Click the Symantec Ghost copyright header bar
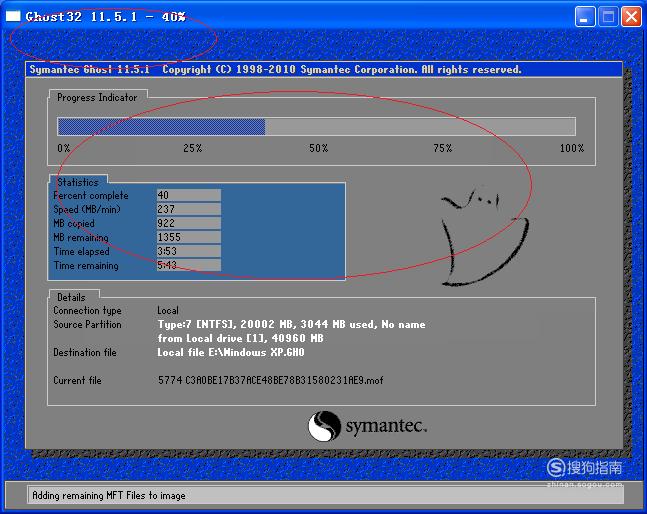647x514 pixels. (x=324, y=69)
